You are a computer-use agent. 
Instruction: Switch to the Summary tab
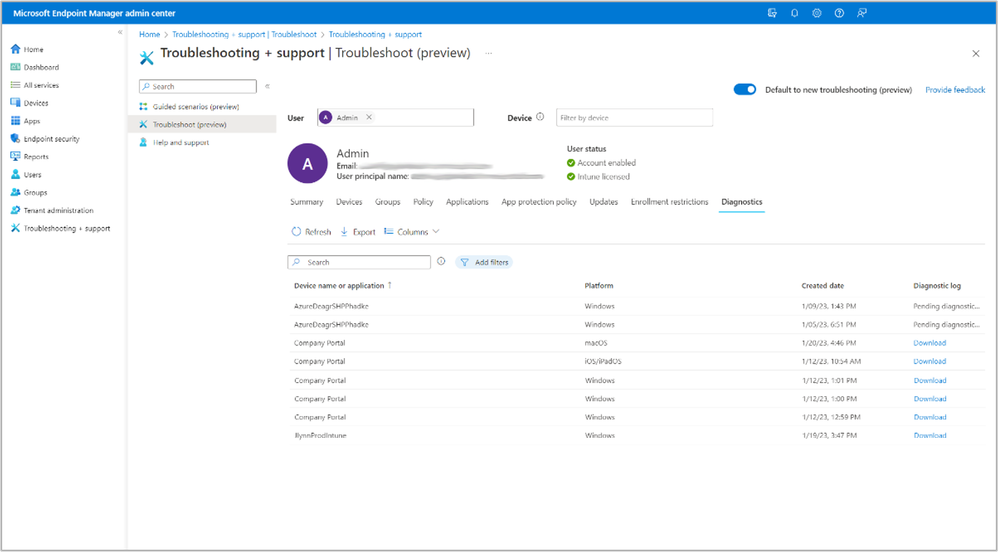(307, 202)
